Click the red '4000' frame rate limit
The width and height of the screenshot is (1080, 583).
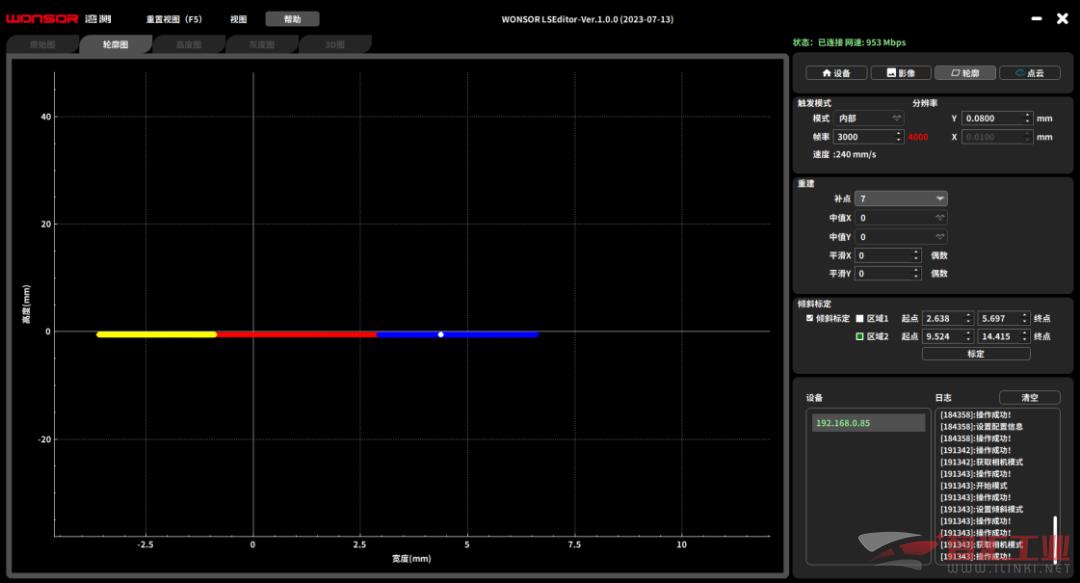pyautogui.click(x=917, y=137)
